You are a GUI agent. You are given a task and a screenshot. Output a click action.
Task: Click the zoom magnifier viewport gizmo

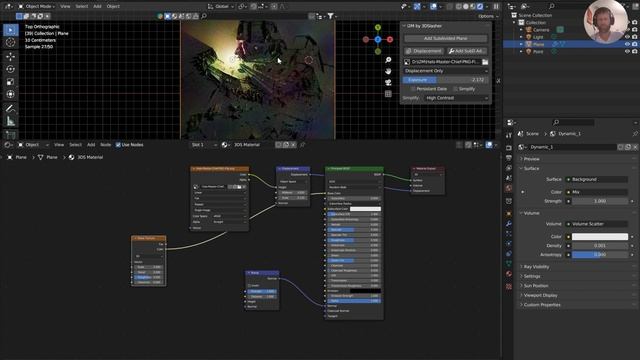pyautogui.click(x=388, y=60)
